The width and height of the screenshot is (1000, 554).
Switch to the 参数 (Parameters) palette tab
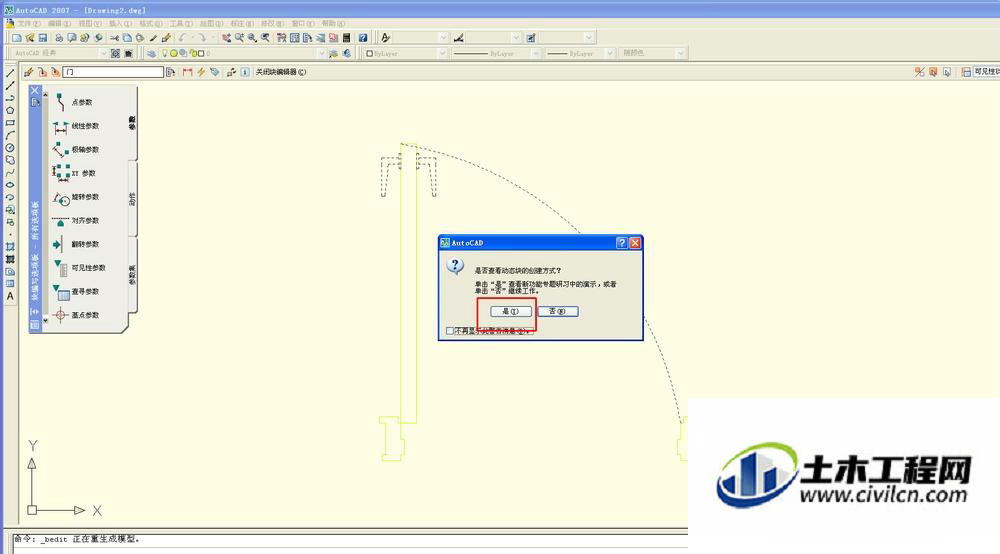[133, 122]
